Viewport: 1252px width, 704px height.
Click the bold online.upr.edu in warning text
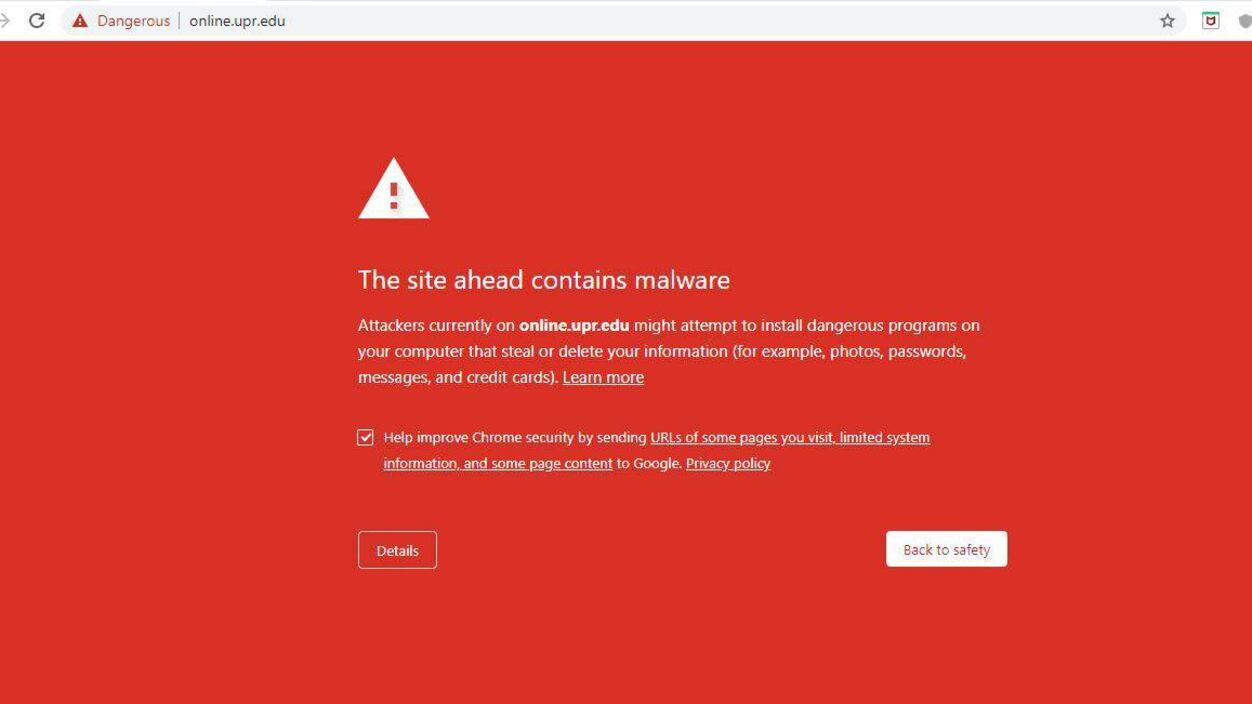574,325
